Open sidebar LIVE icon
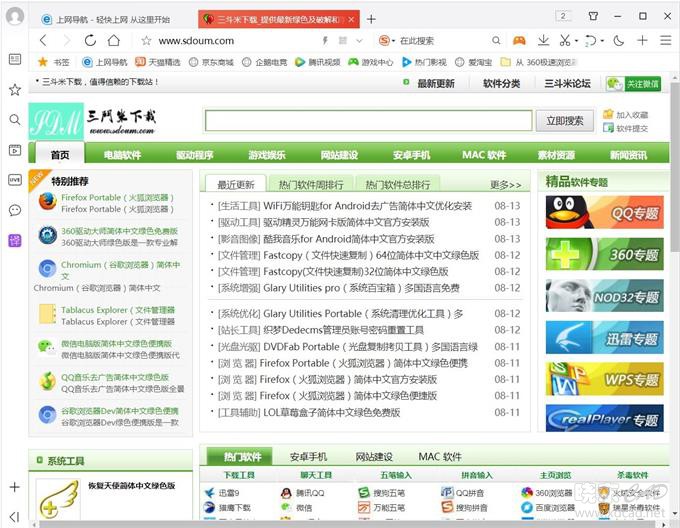 click(15, 180)
